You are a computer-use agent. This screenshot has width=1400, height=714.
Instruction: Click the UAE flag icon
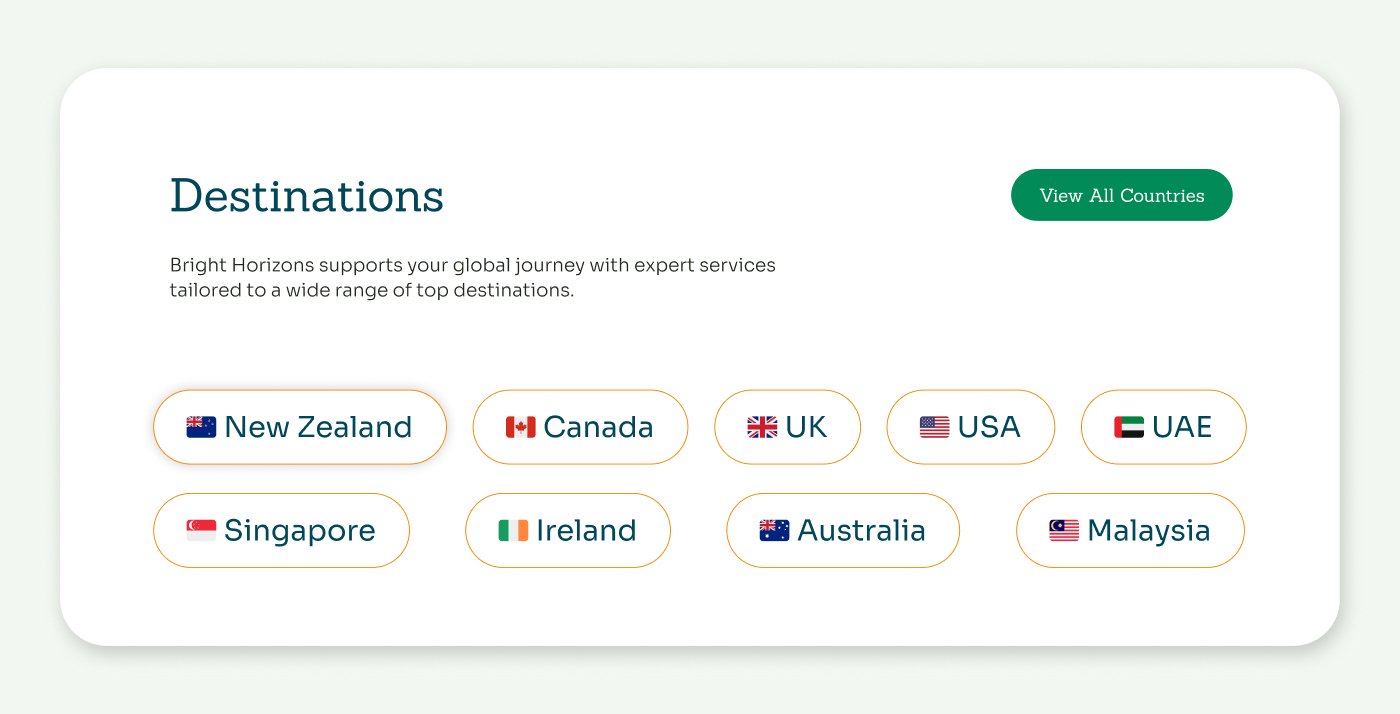pyautogui.click(x=1129, y=427)
